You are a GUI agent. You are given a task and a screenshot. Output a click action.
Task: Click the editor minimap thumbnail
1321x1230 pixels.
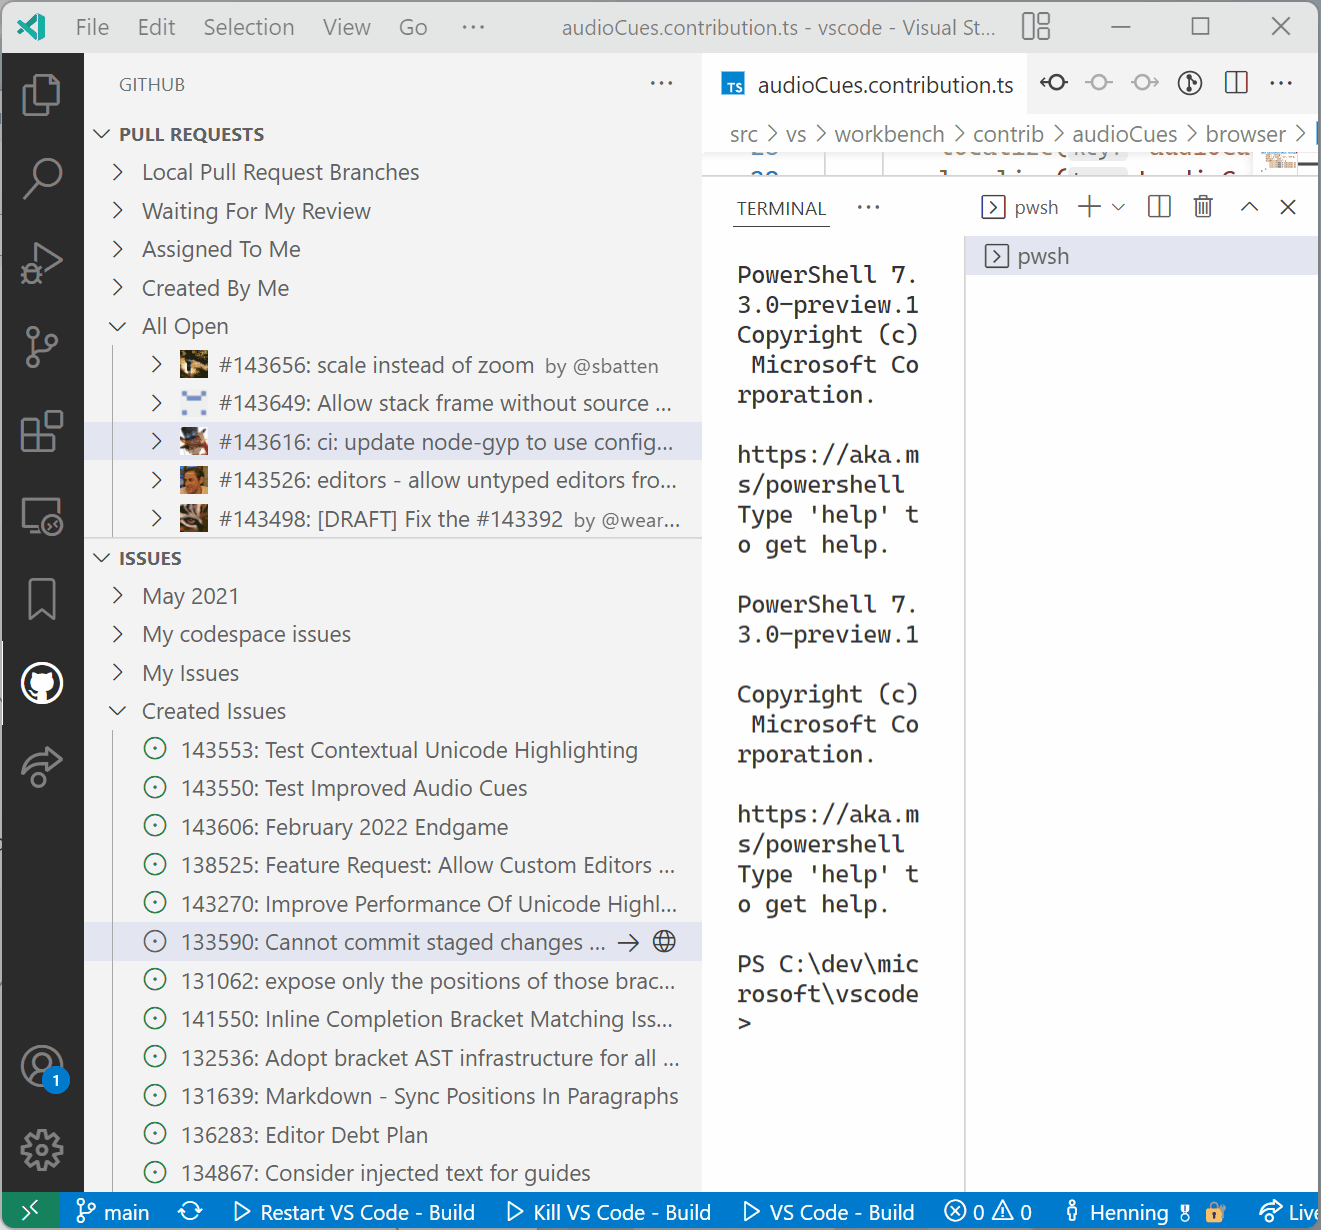[1280, 162]
